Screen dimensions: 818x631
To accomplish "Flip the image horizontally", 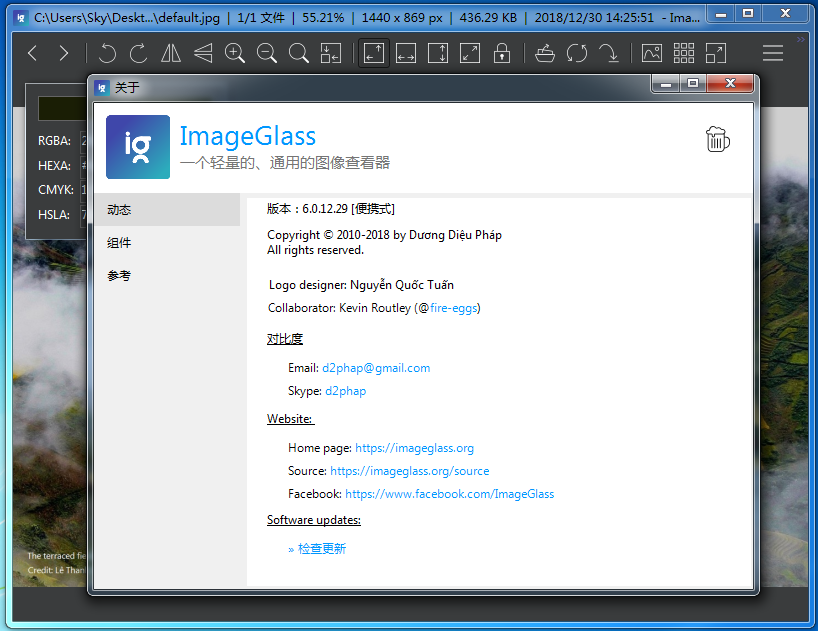I will (x=170, y=52).
